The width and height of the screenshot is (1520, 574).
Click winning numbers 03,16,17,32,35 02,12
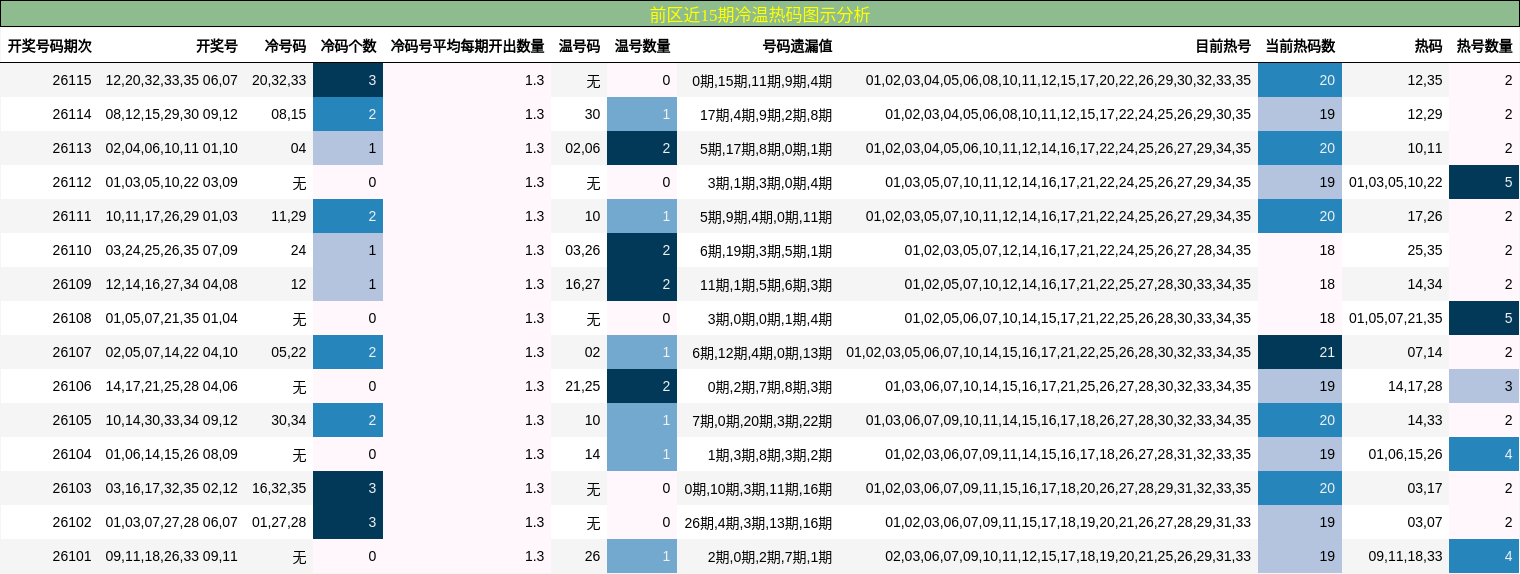tap(172, 488)
